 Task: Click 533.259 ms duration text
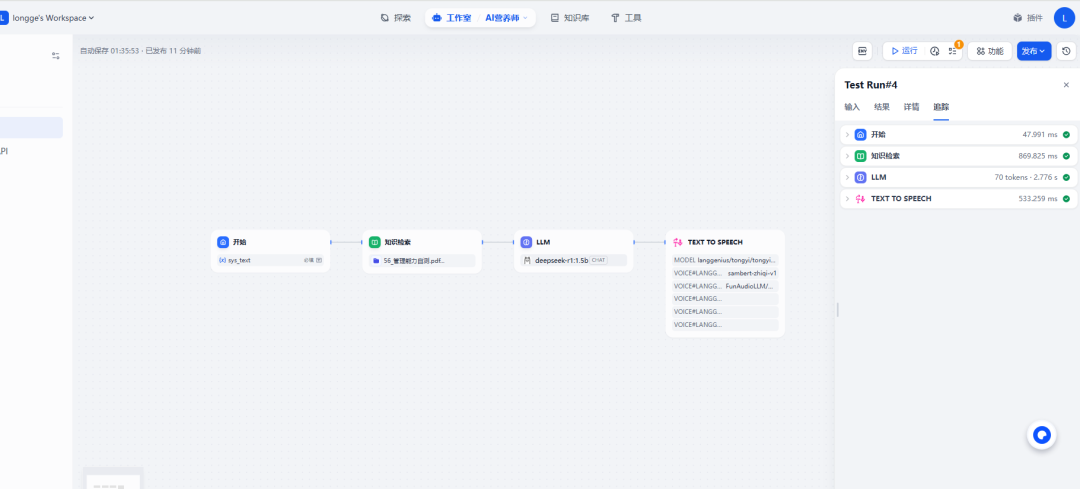tap(1038, 199)
